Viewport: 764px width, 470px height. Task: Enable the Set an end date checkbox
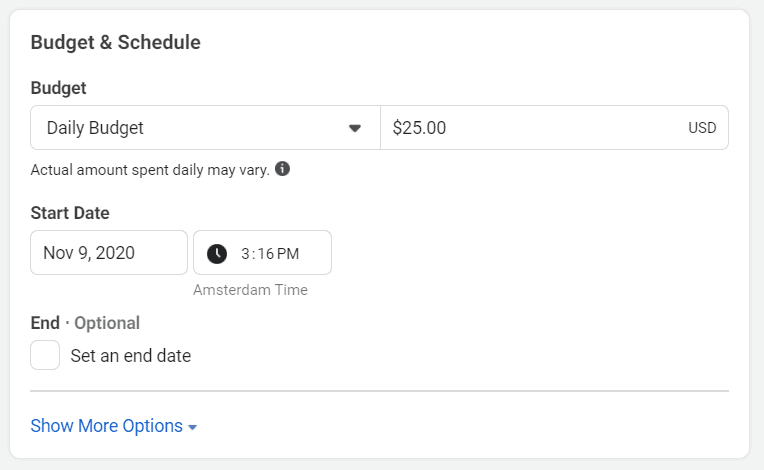click(45, 355)
